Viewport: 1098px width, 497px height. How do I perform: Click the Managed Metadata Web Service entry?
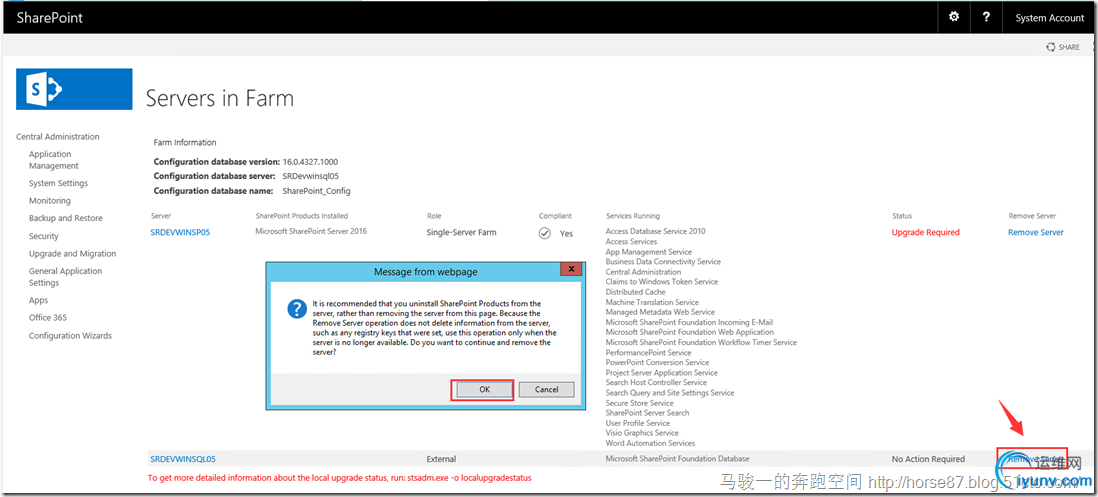click(660, 312)
